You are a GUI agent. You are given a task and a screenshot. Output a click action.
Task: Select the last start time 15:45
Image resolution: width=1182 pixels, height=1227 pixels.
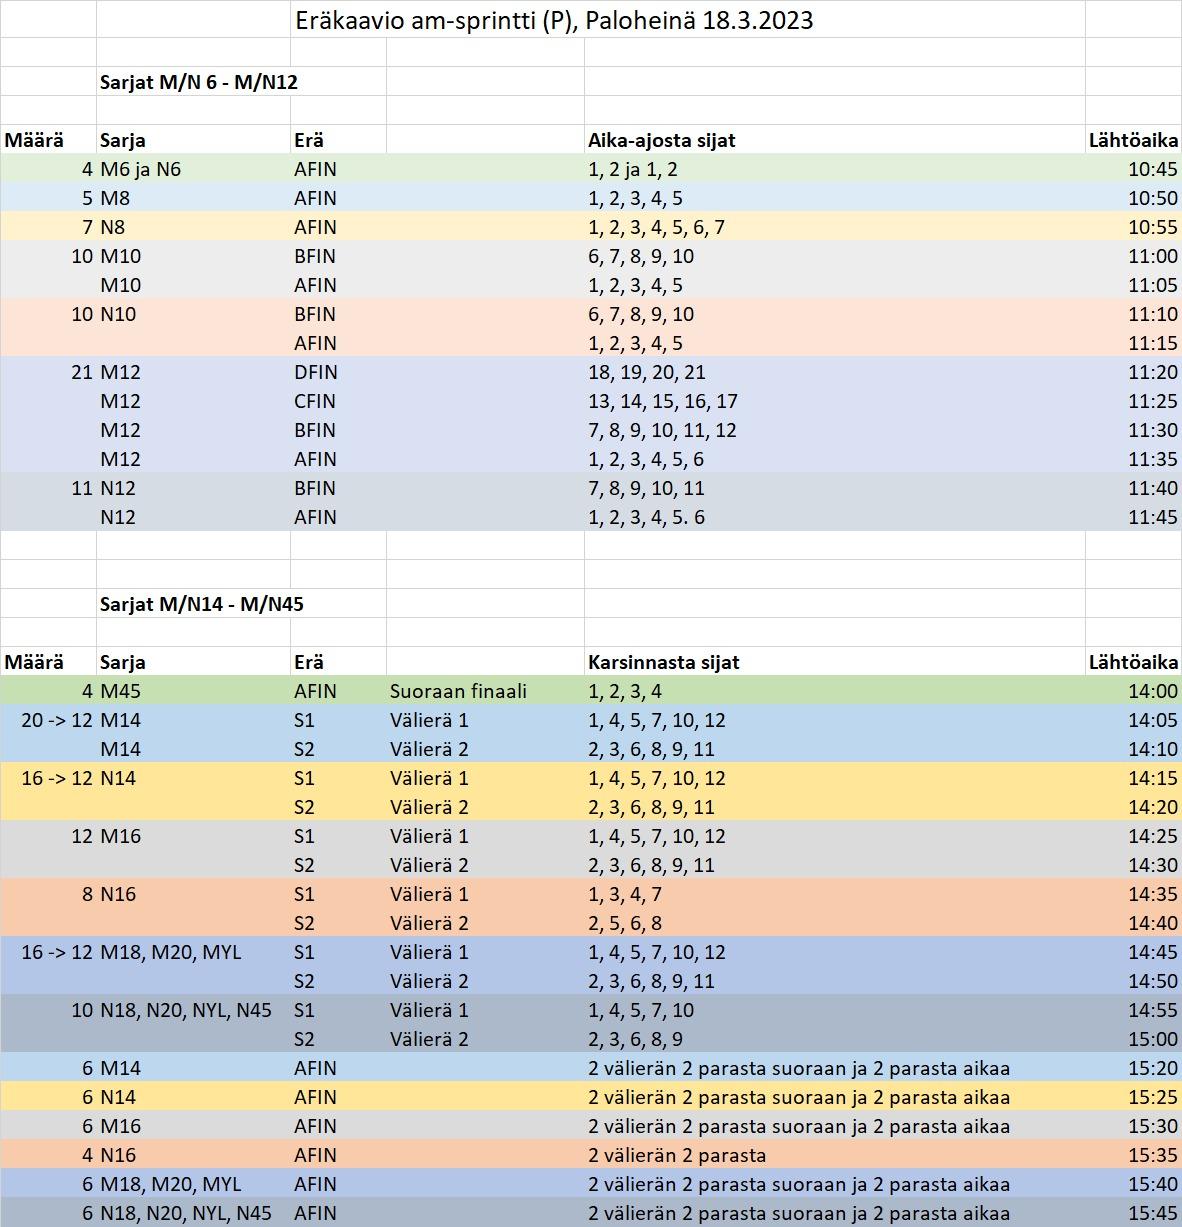click(1153, 1213)
